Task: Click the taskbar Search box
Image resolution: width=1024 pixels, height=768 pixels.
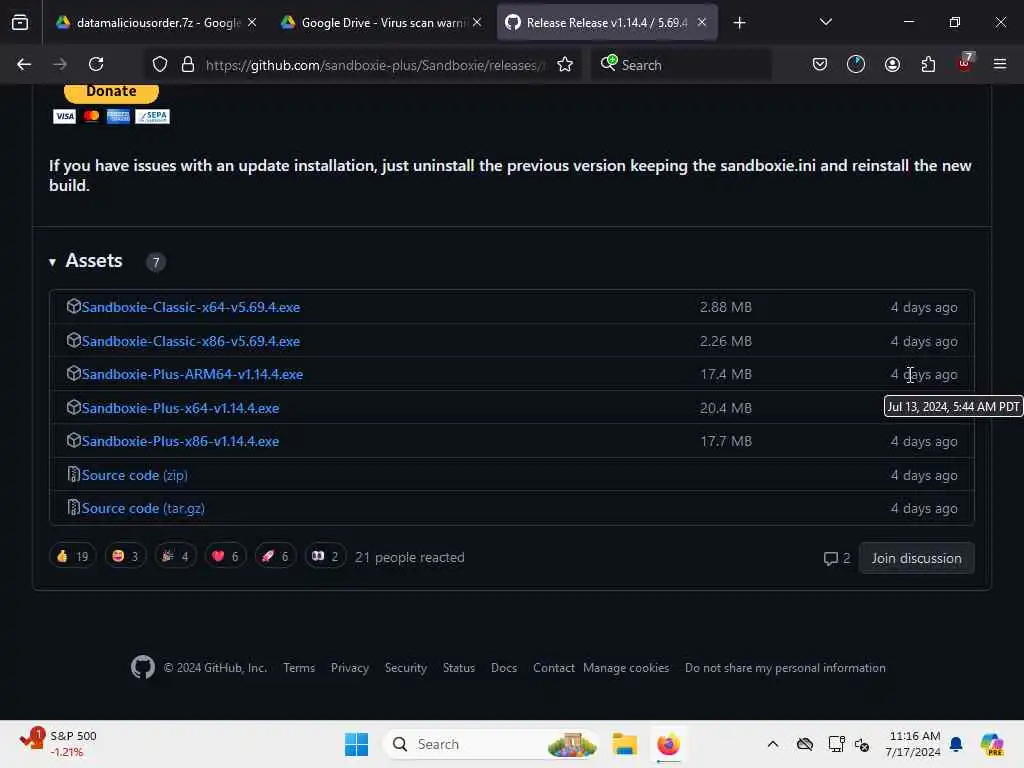Action: [x=491, y=744]
